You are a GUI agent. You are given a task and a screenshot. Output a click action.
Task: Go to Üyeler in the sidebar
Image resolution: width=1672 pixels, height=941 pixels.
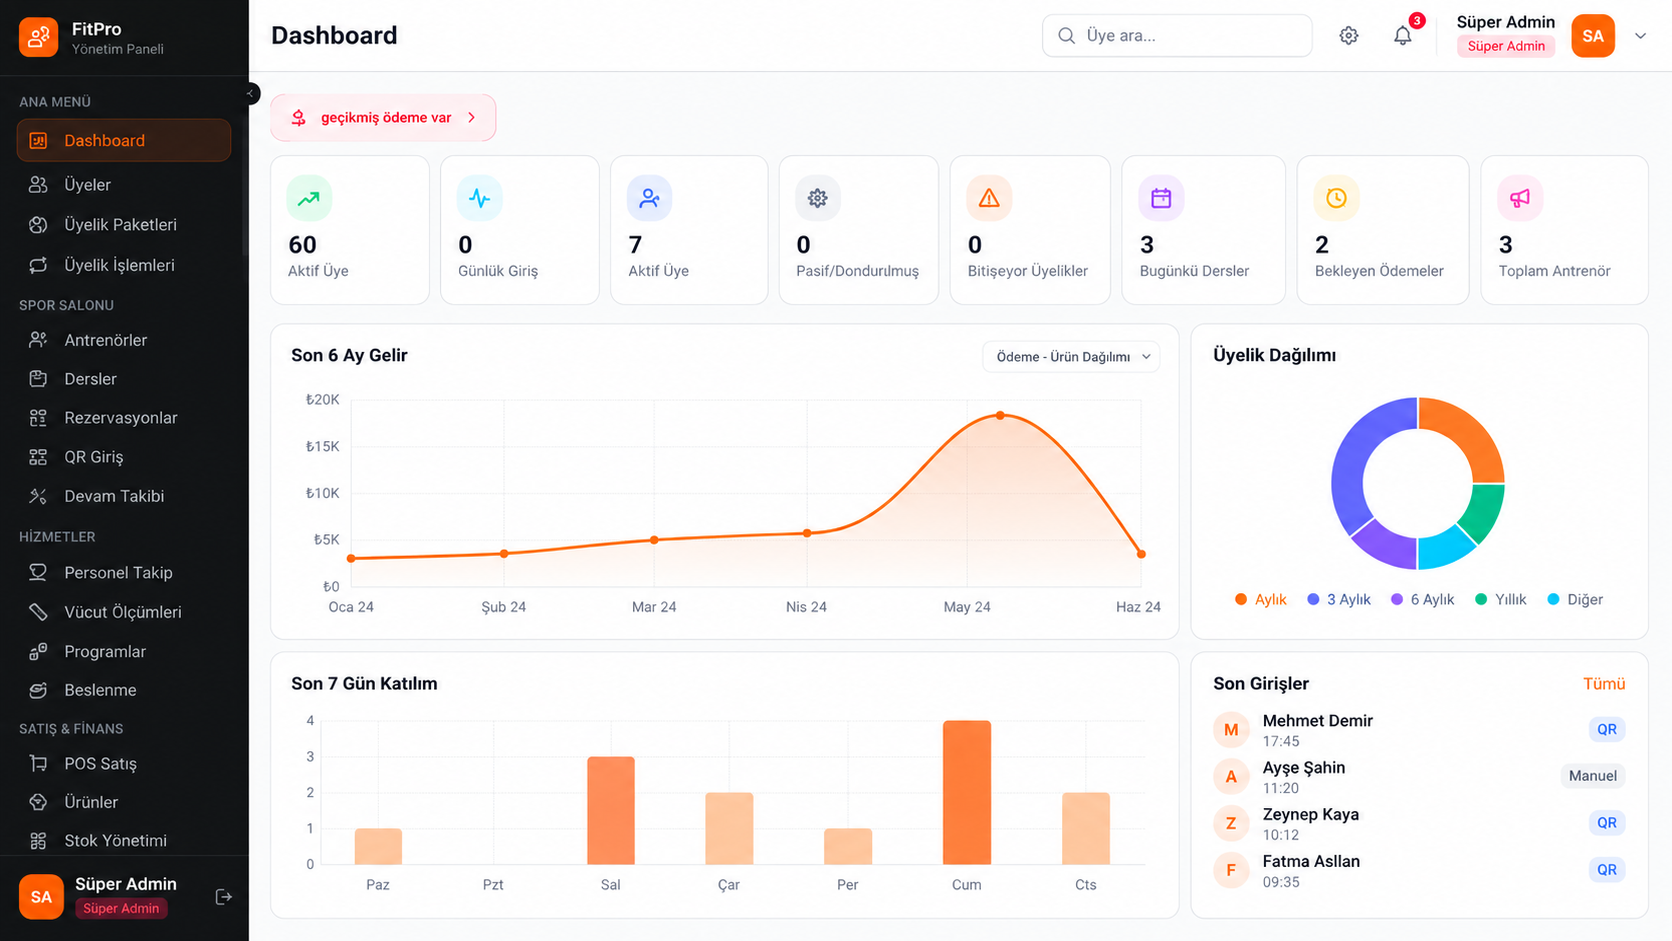[x=124, y=185]
